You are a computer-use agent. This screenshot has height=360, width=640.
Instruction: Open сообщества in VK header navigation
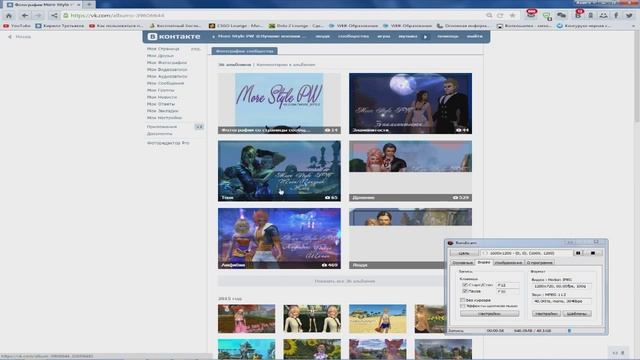[x=353, y=36]
